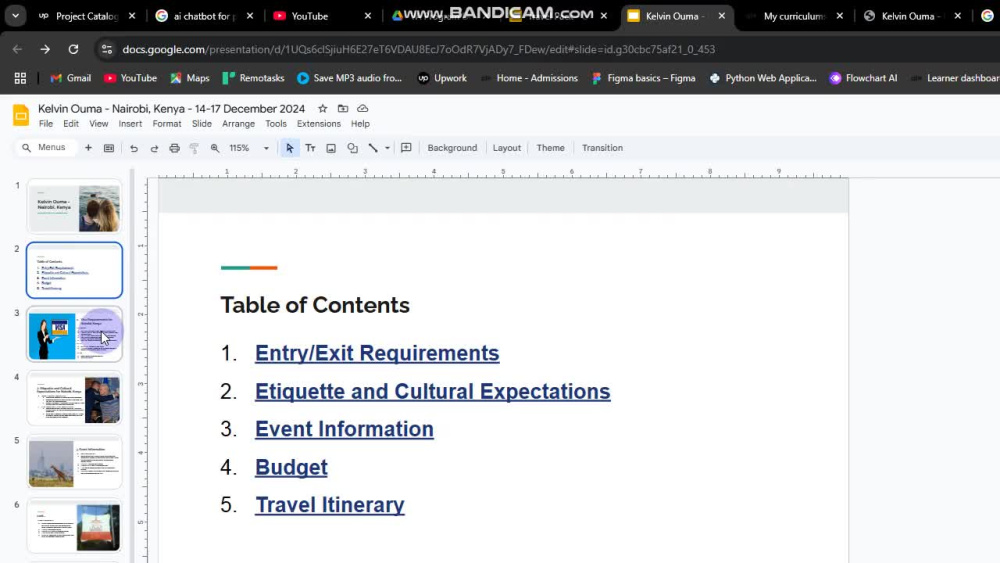The height and width of the screenshot is (563, 1000).
Task: Add a new slide with plus
Action: [88, 148]
